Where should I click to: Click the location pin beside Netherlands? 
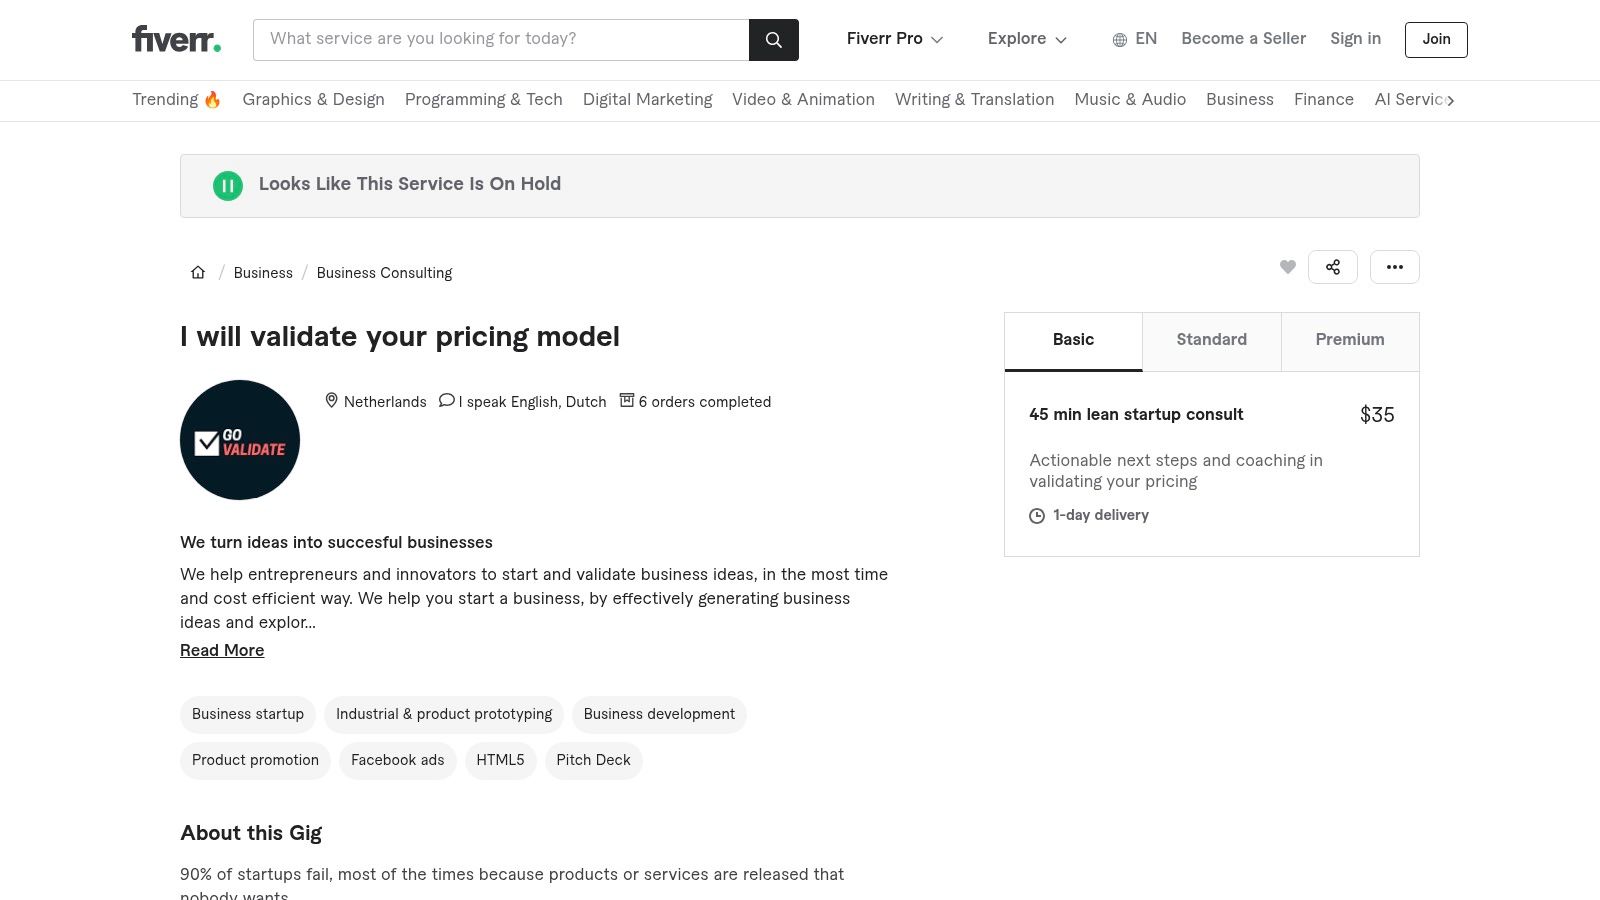pos(331,400)
